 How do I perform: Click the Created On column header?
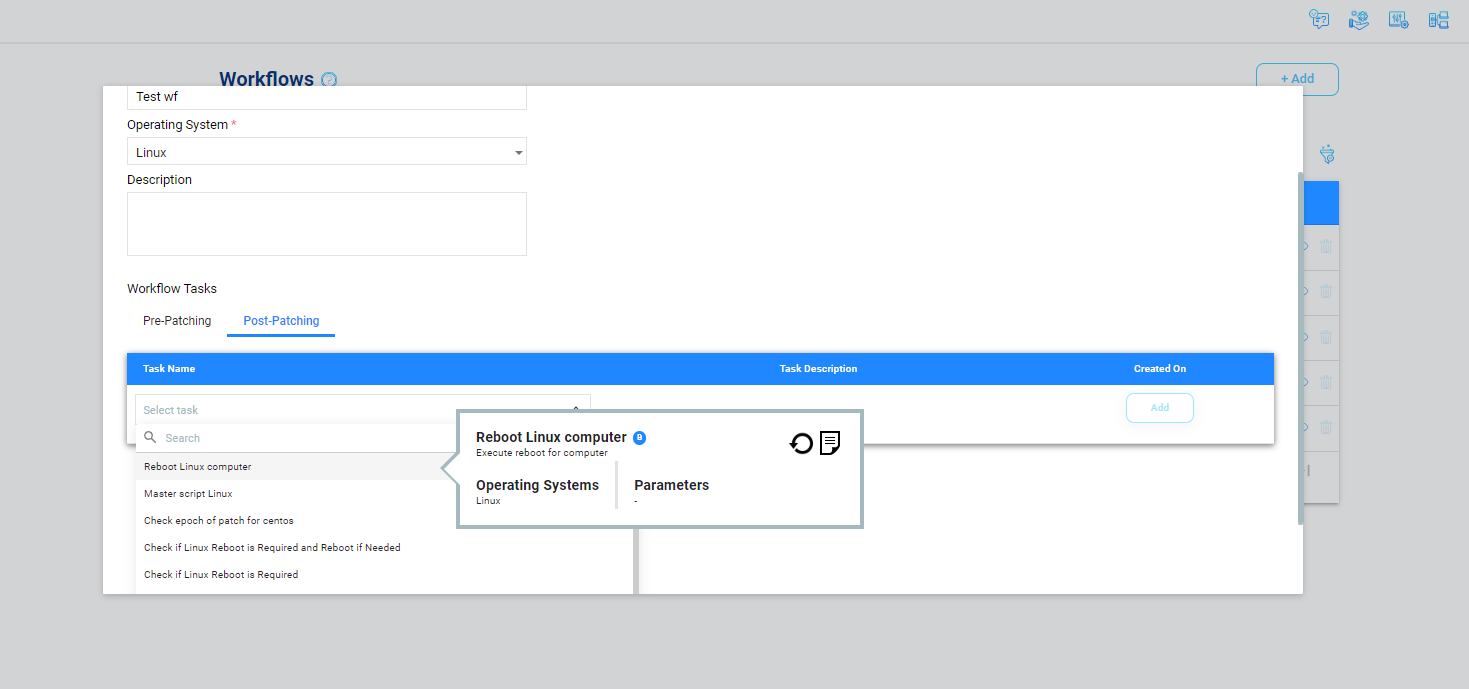[x=1160, y=369]
